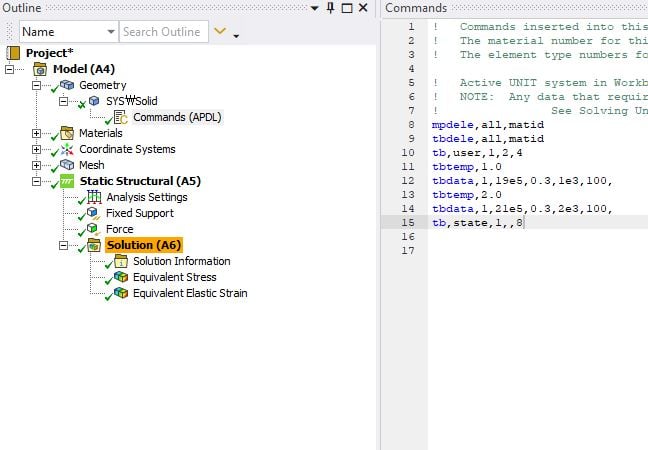Click the Coordinate Systems triad icon
This screenshot has height=450, width=648.
67,149
